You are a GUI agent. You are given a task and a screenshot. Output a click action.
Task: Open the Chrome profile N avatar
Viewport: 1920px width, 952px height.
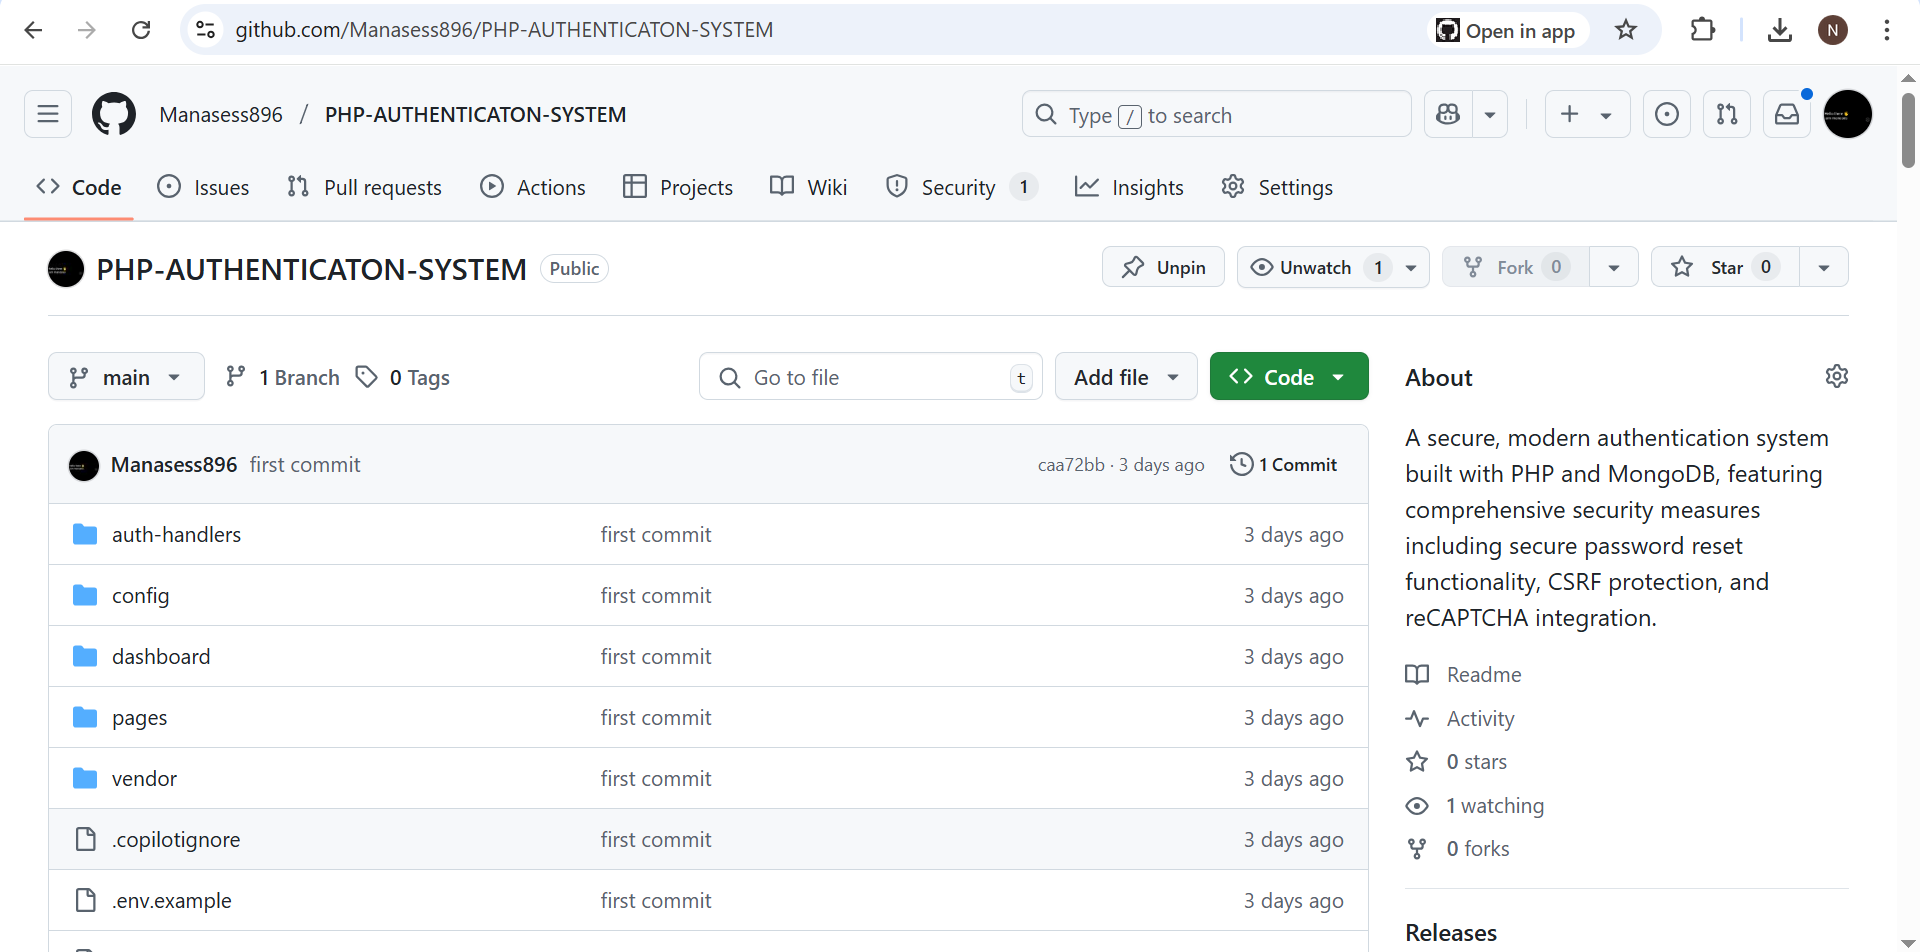point(1833,30)
